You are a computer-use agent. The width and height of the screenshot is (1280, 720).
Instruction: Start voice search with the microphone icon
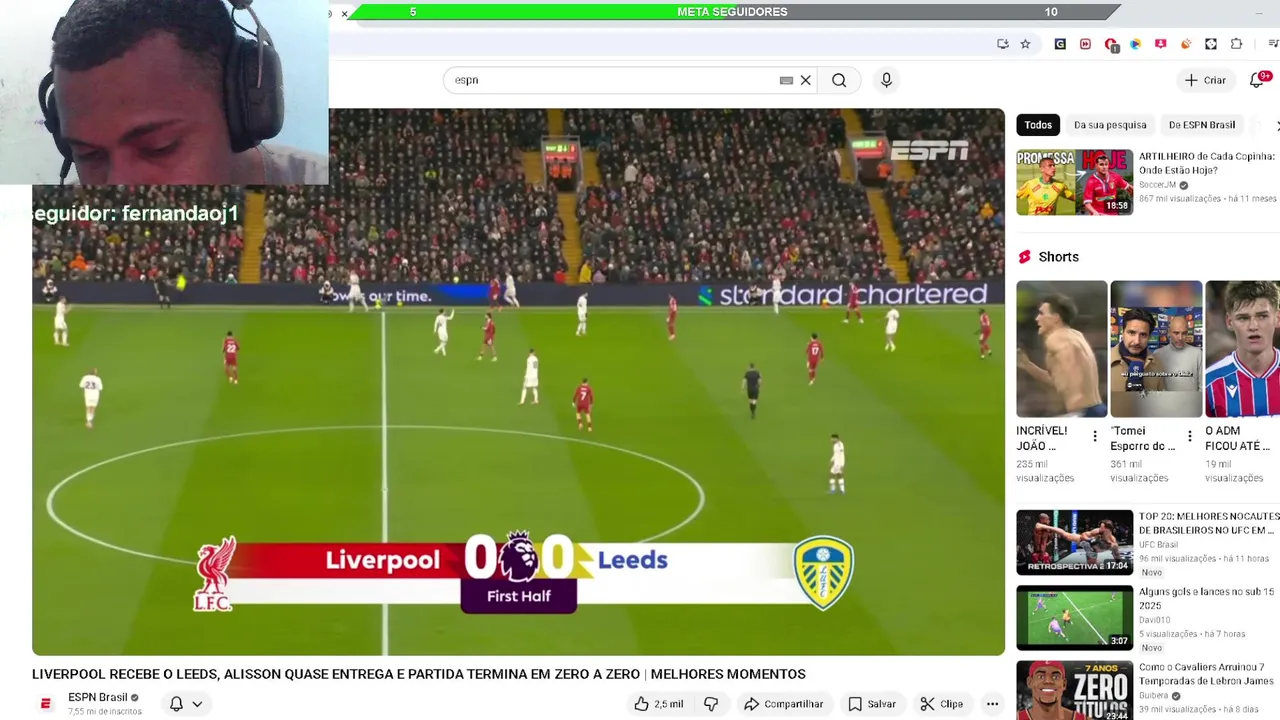(x=886, y=80)
